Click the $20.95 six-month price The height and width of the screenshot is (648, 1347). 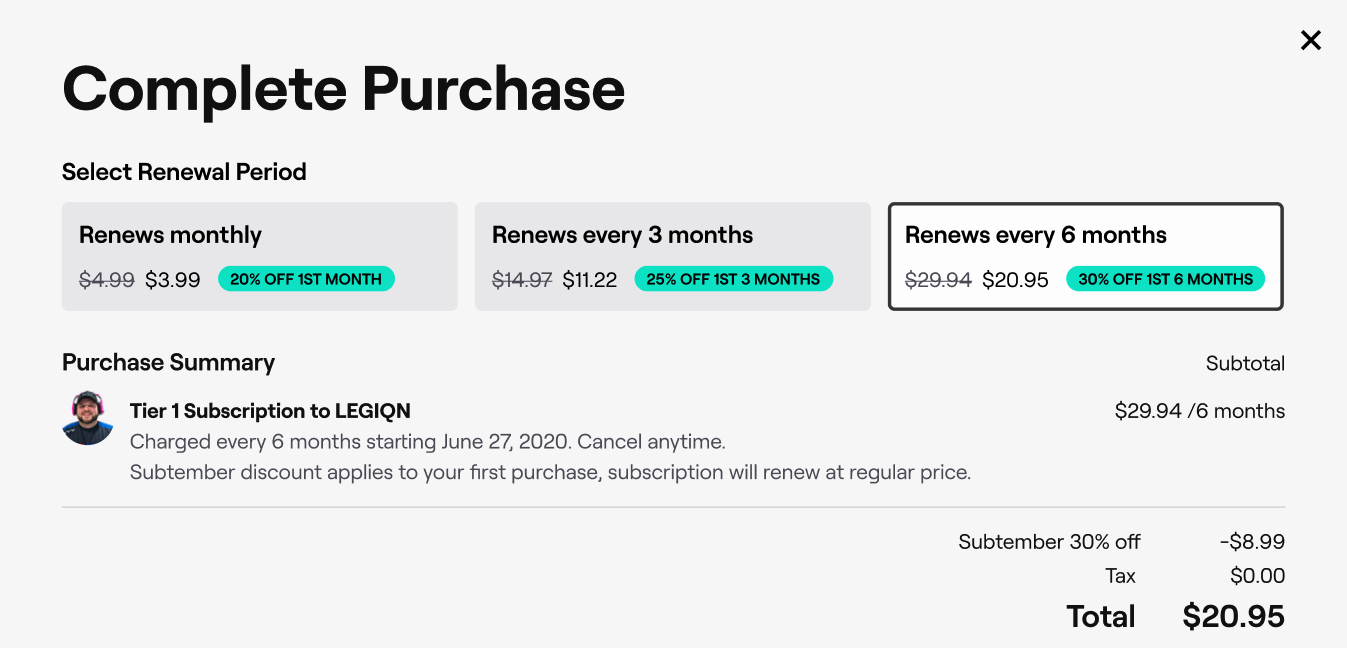[1015, 280]
